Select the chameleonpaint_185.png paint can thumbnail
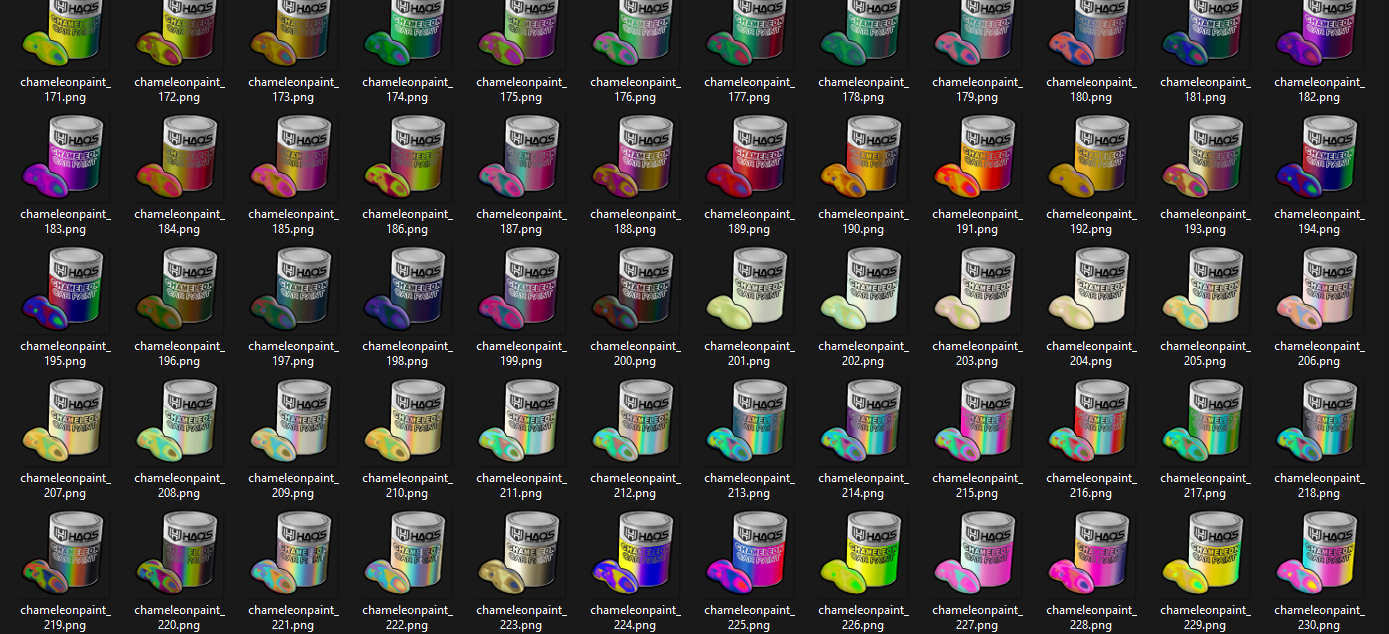Viewport: 1389px width, 634px height. tap(293, 157)
